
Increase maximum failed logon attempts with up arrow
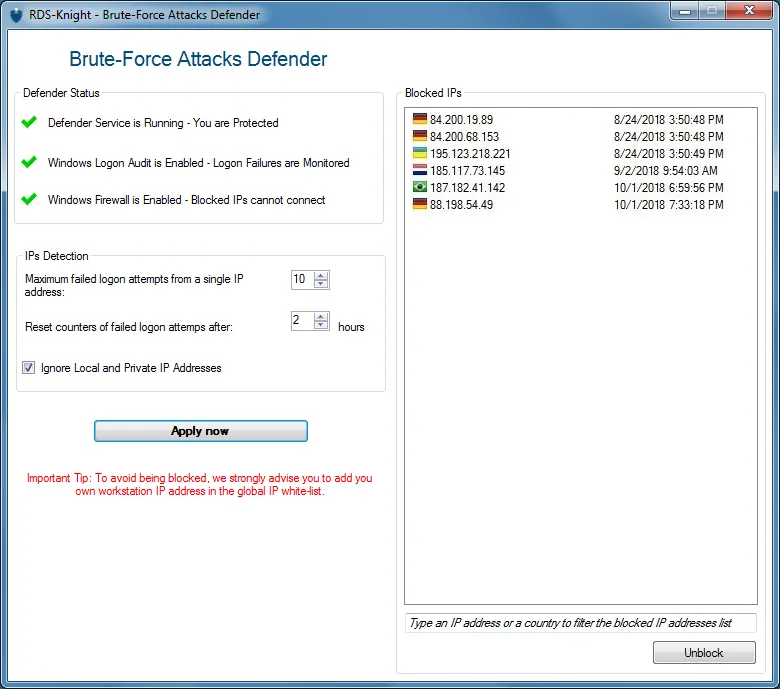click(x=321, y=275)
